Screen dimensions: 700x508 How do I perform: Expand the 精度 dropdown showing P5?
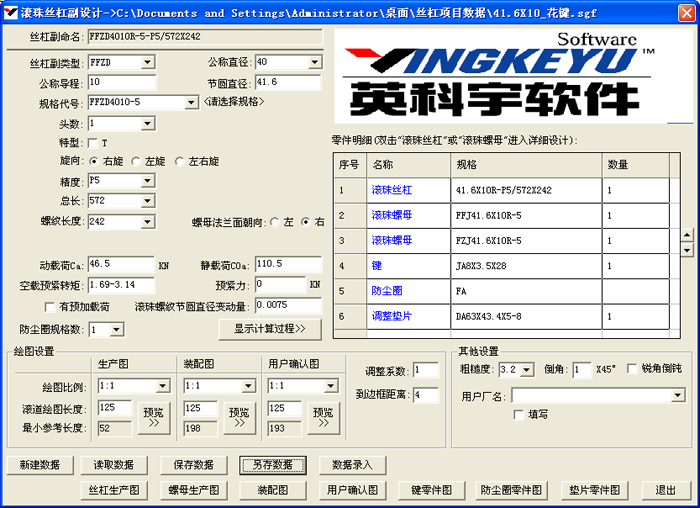(148, 181)
